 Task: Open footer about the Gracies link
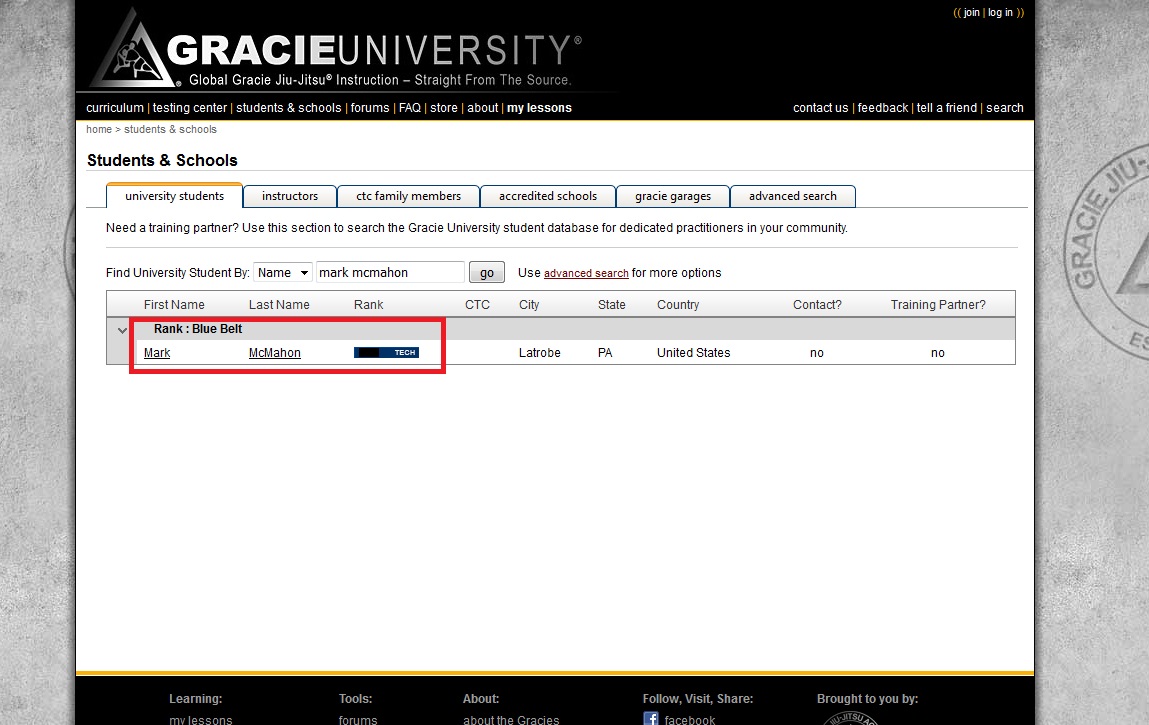pyautogui.click(x=511, y=720)
